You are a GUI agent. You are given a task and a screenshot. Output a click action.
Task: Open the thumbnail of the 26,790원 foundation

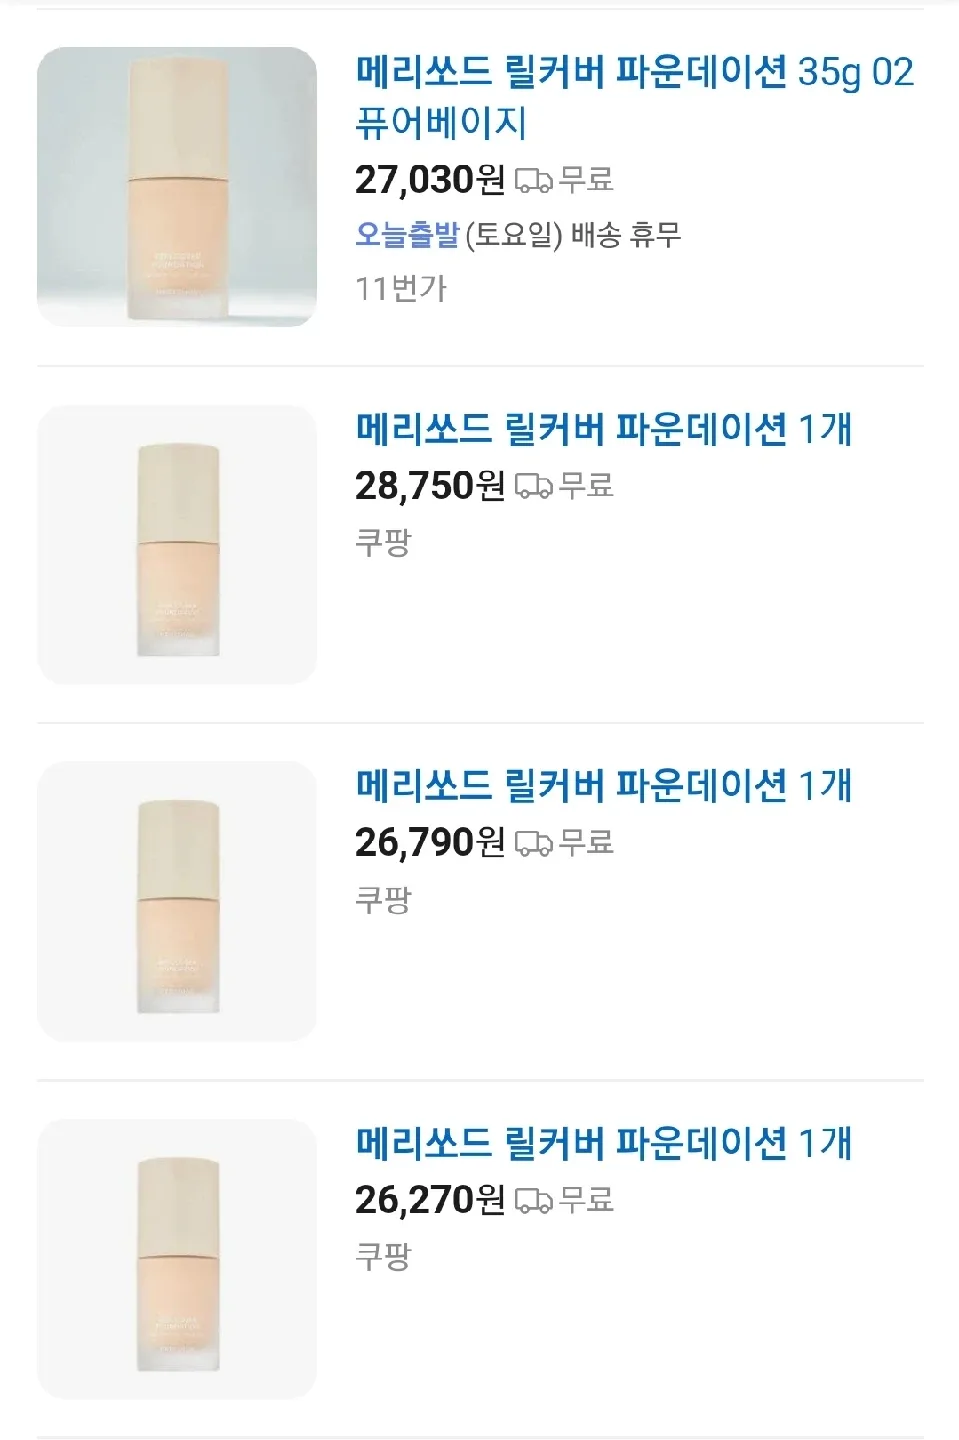[177, 901]
